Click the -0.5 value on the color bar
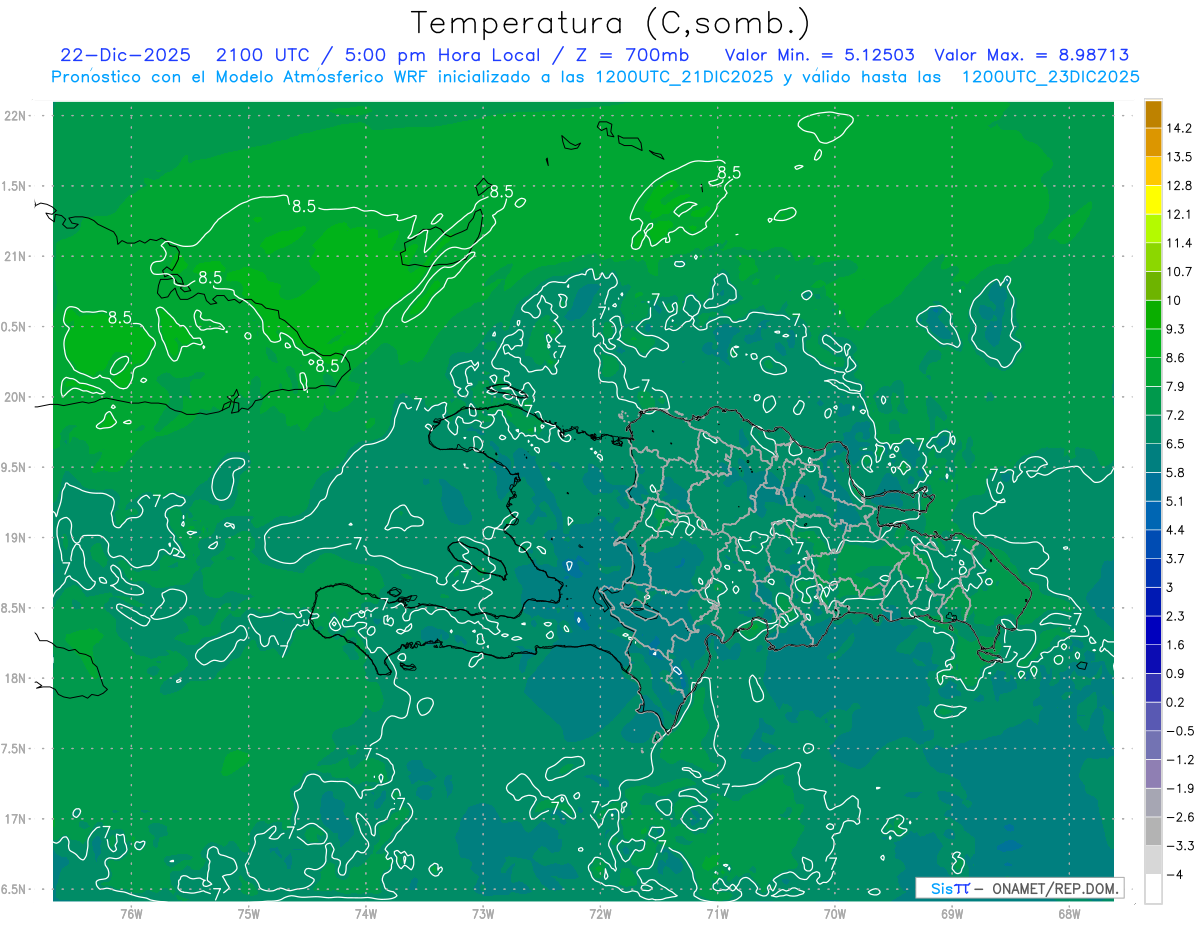This screenshot has width=1200, height=927. coord(1179,731)
